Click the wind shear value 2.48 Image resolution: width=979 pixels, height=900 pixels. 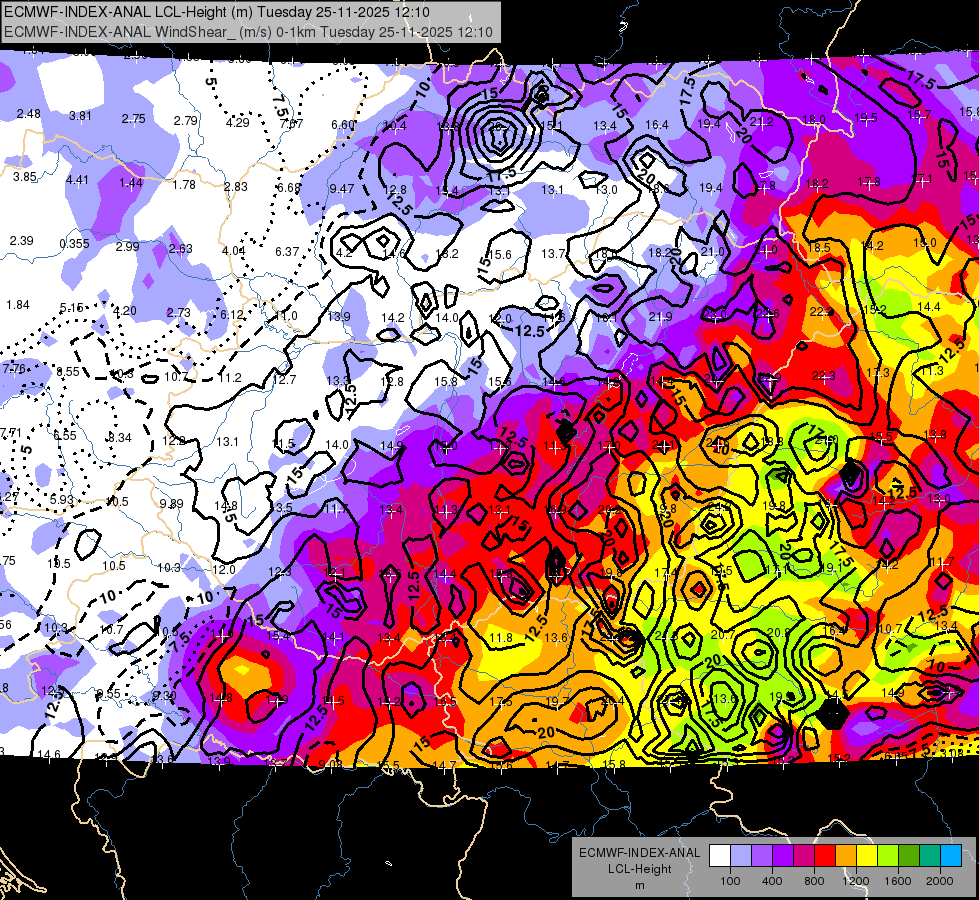pos(28,114)
